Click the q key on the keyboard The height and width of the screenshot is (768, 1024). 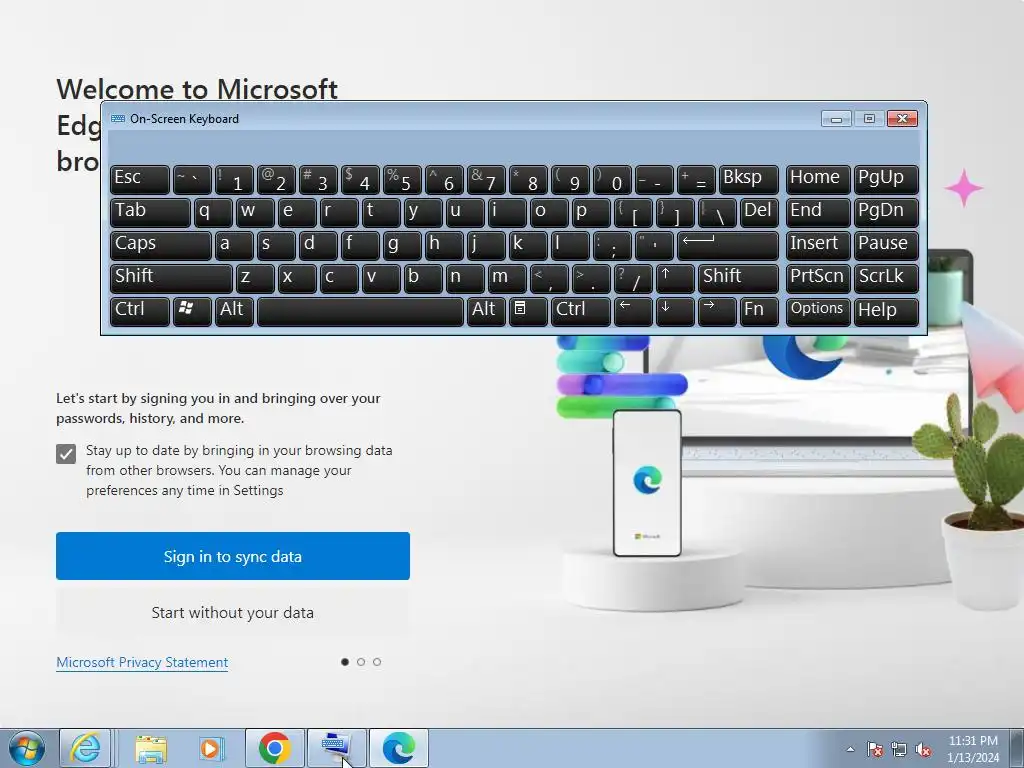214,212
